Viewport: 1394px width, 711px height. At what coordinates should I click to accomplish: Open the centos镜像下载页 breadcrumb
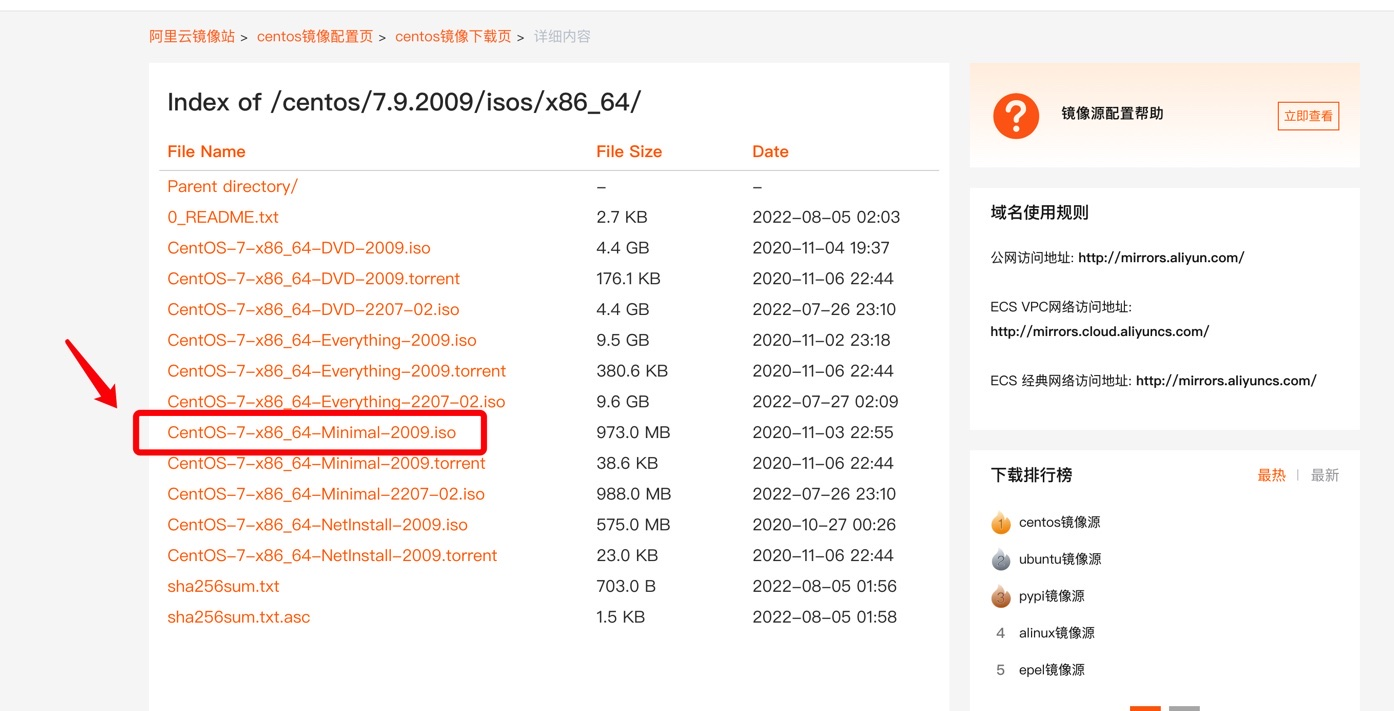point(452,35)
